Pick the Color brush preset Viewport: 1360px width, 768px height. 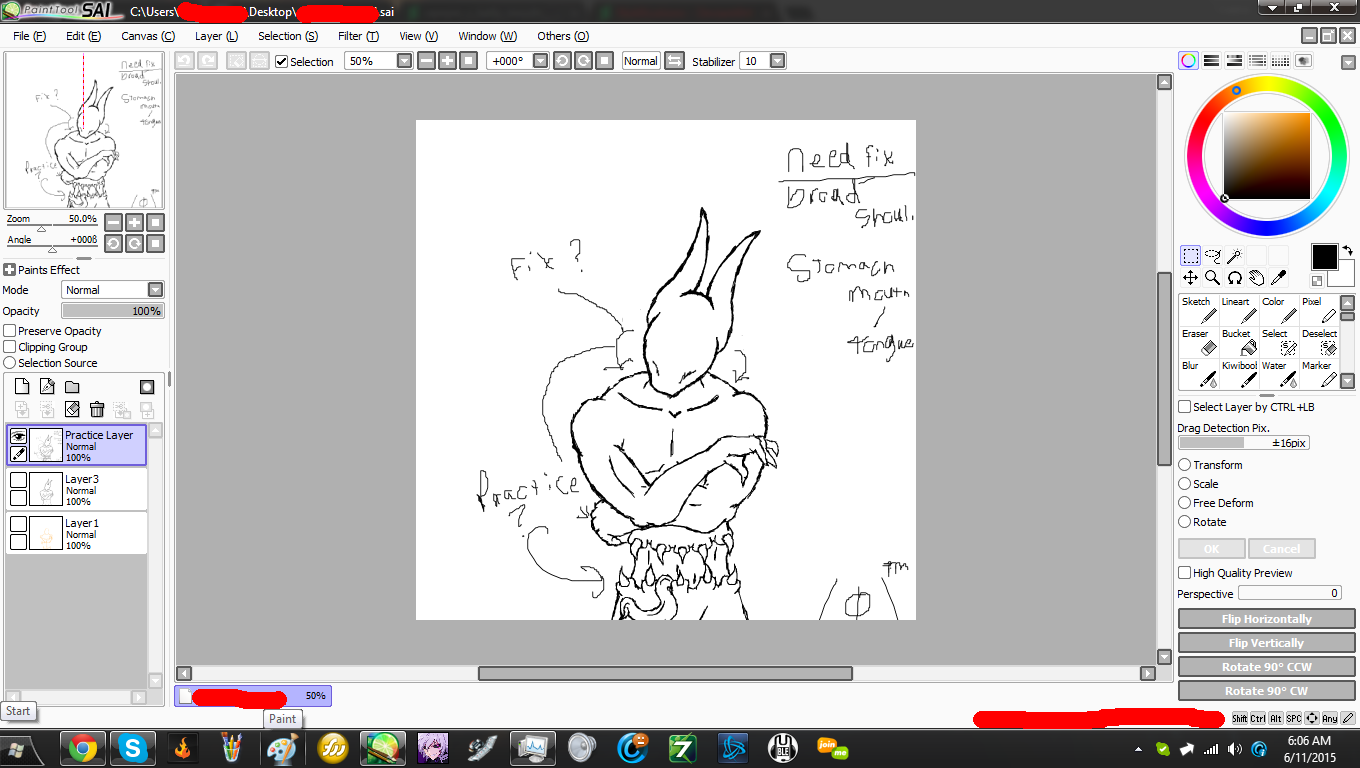point(1279,310)
